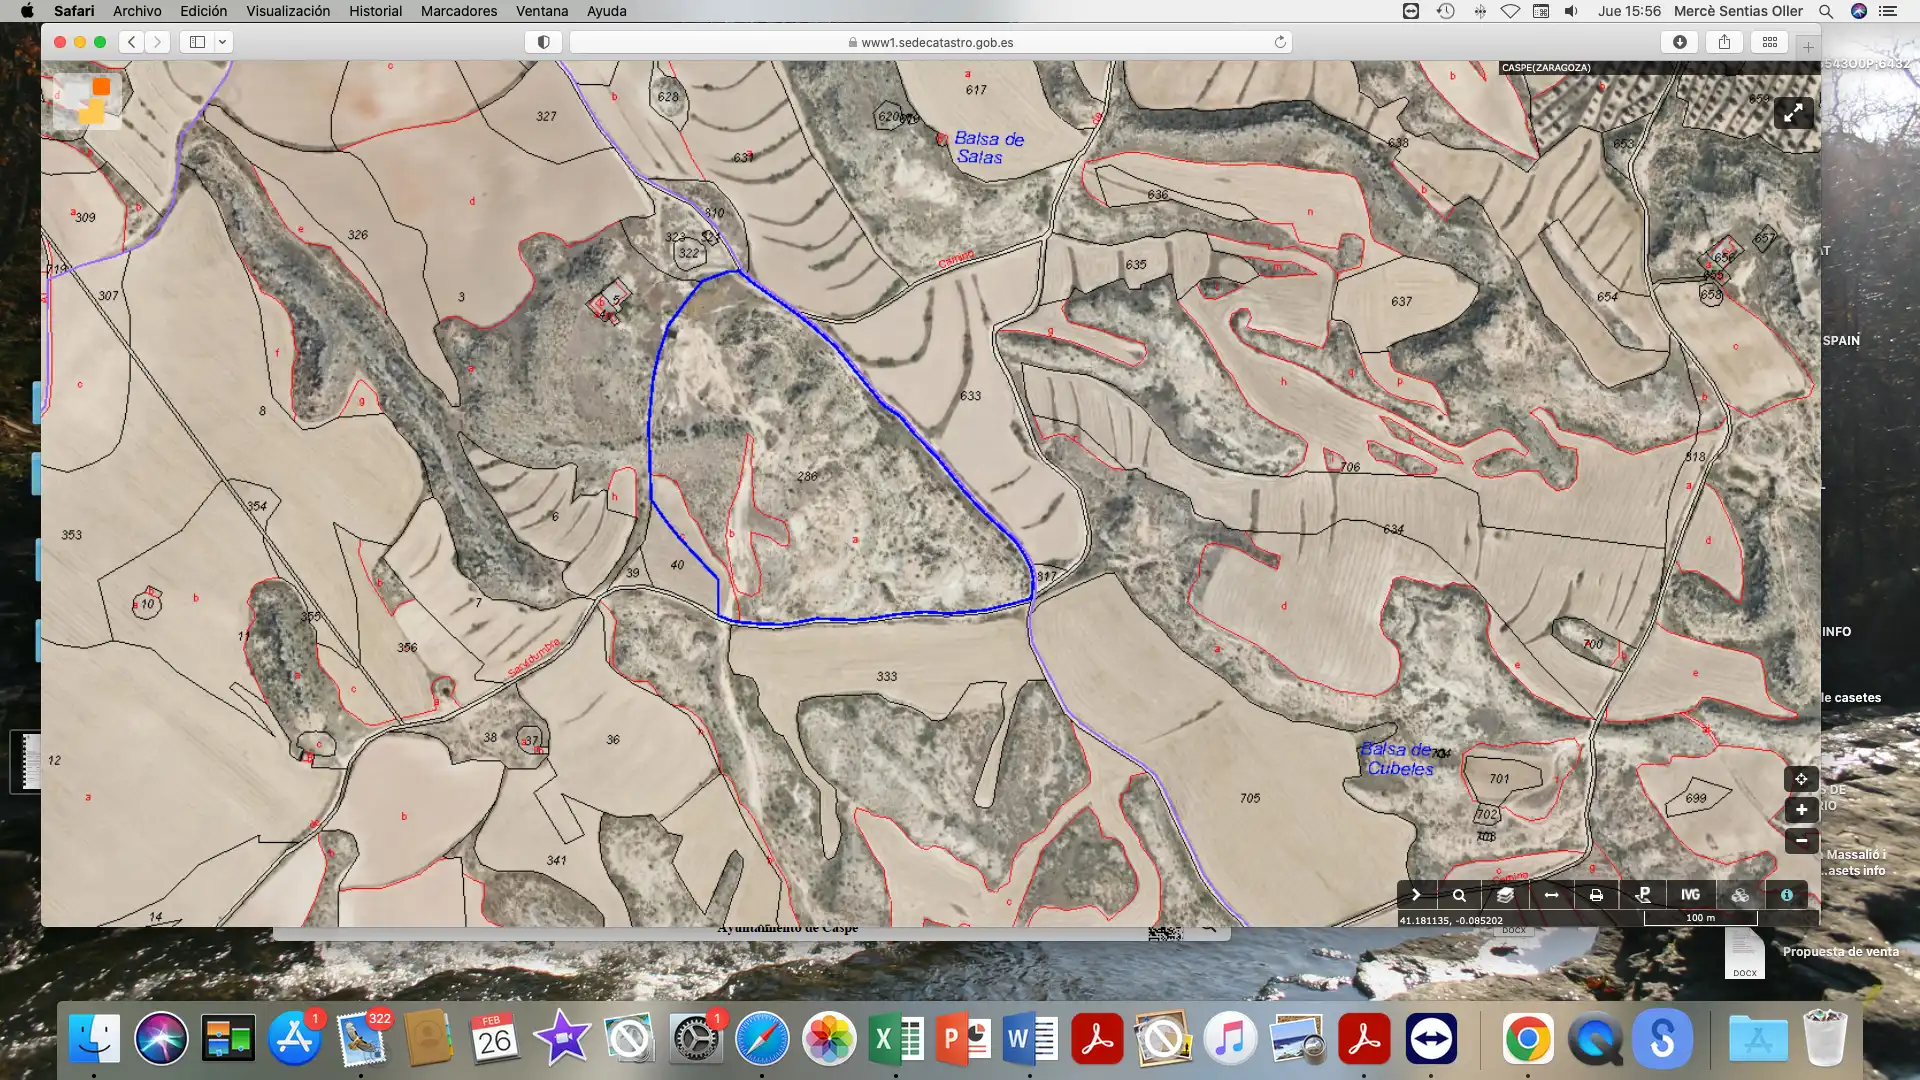
Task: Show Safari tab overview
Action: click(1770, 42)
